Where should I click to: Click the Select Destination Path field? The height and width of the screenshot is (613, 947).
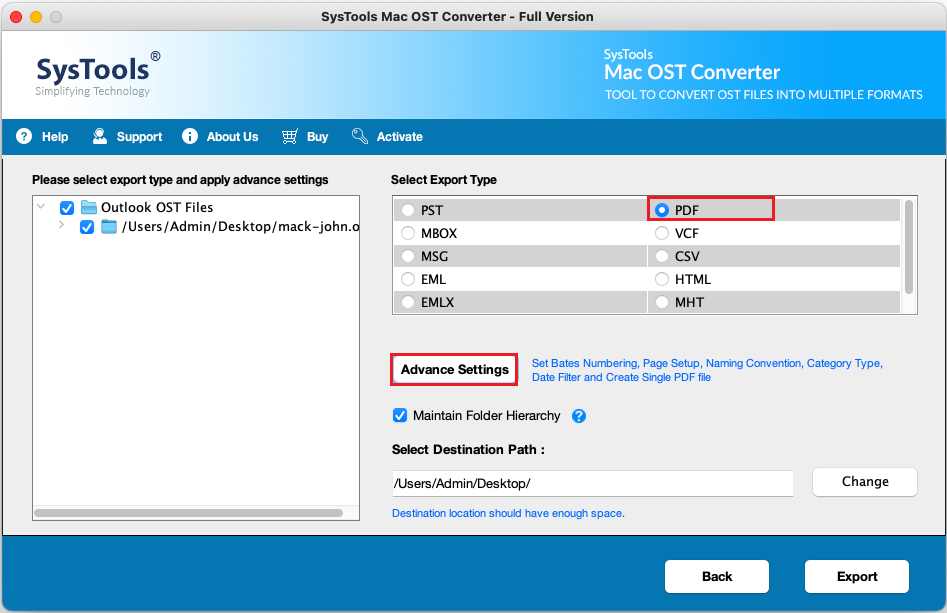[x=592, y=483]
